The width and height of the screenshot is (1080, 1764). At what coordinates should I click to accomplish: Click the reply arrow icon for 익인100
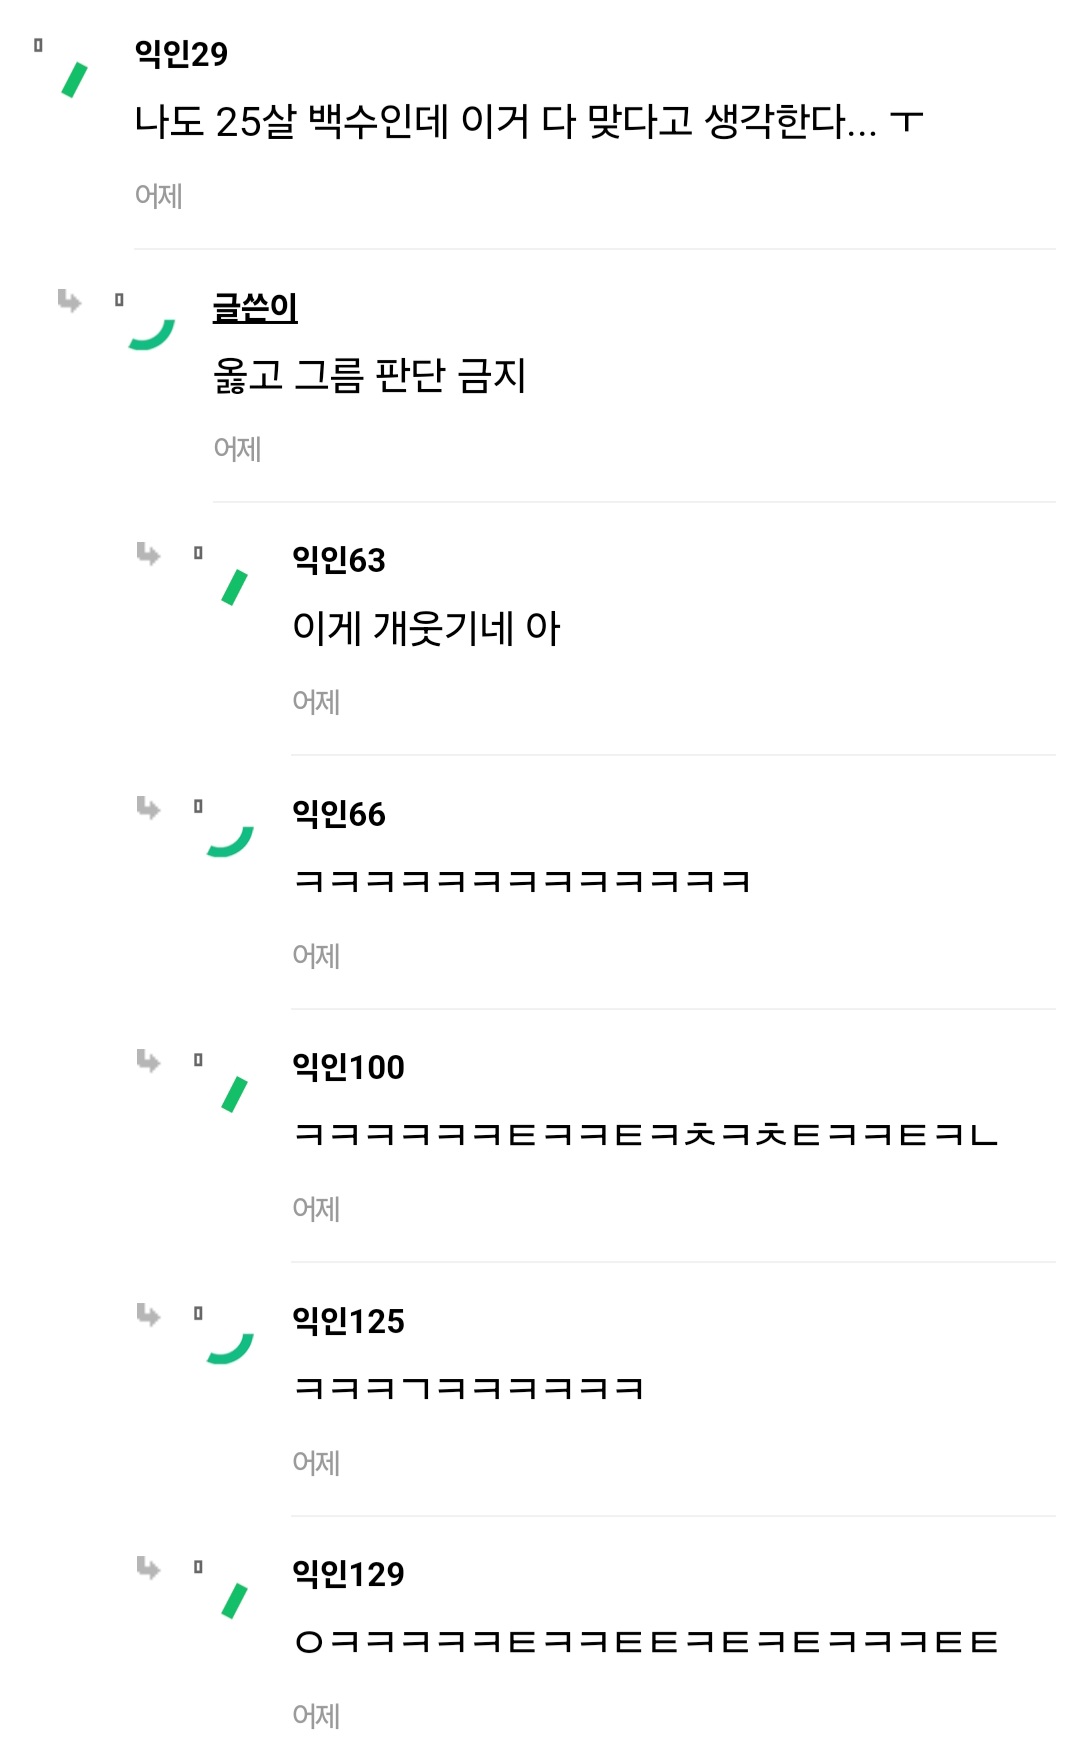(148, 1060)
